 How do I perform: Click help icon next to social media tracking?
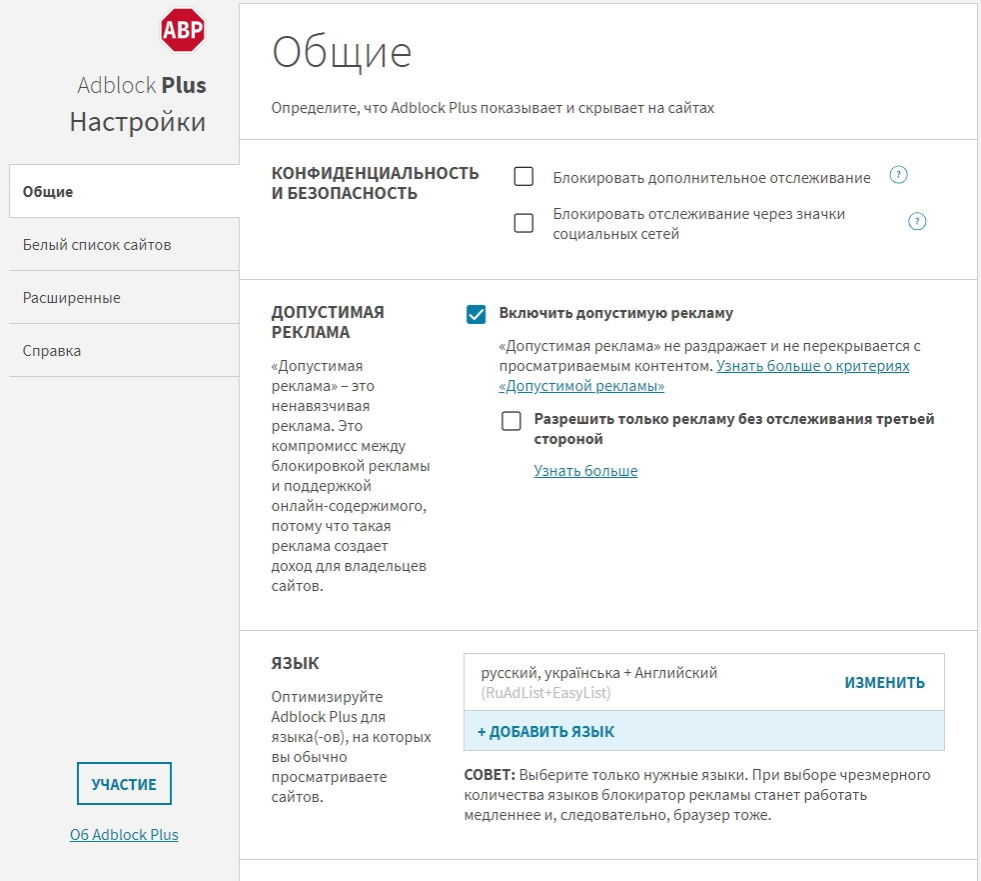tap(917, 222)
